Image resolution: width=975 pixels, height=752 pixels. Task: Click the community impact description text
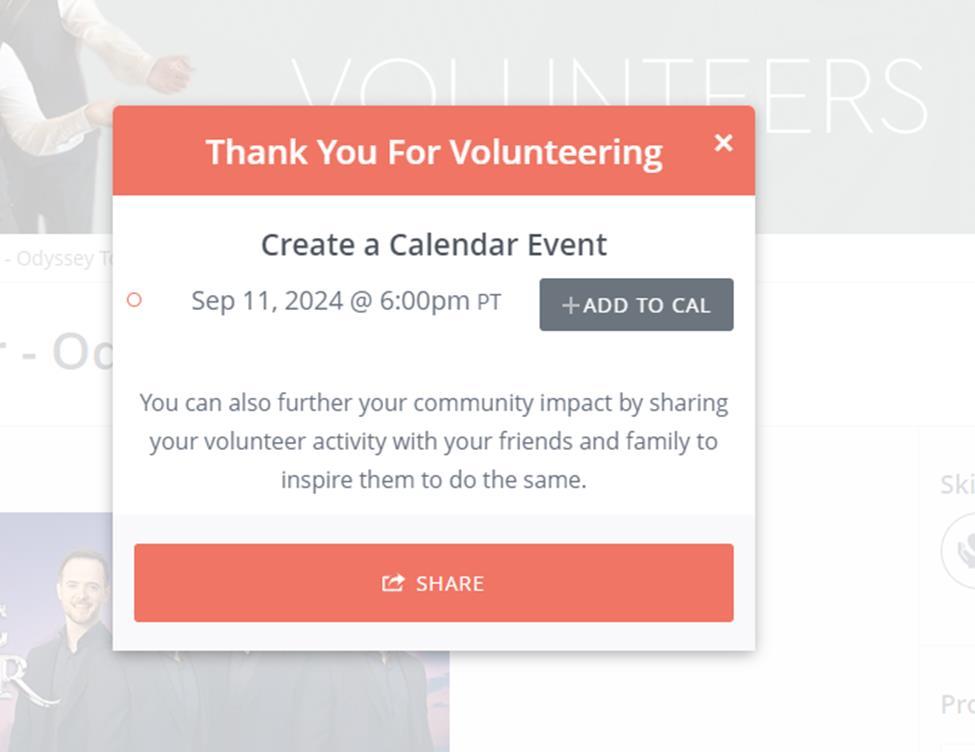pyautogui.click(x=434, y=441)
